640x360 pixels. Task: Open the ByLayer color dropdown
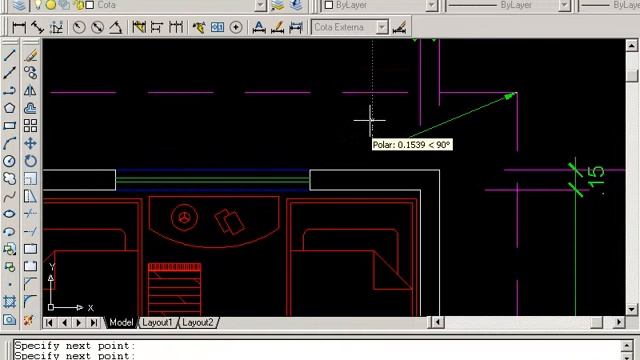(431, 5)
